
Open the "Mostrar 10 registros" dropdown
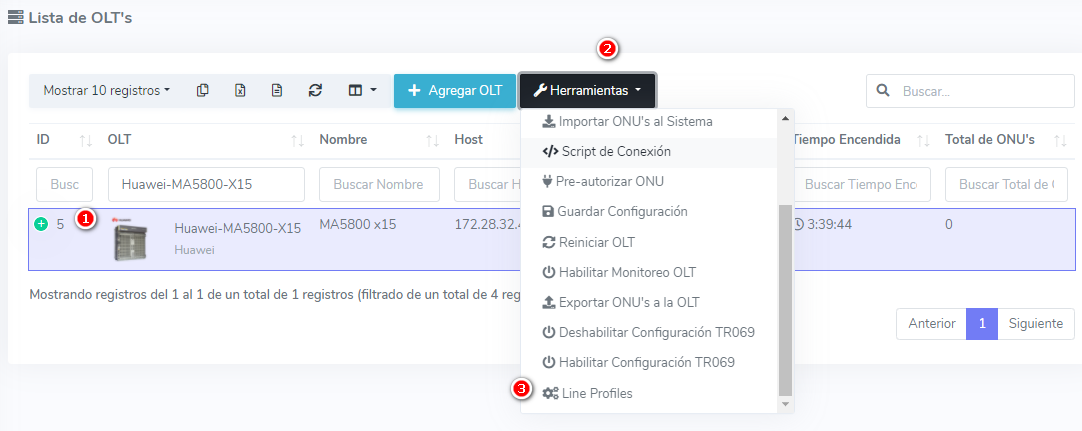tap(106, 90)
